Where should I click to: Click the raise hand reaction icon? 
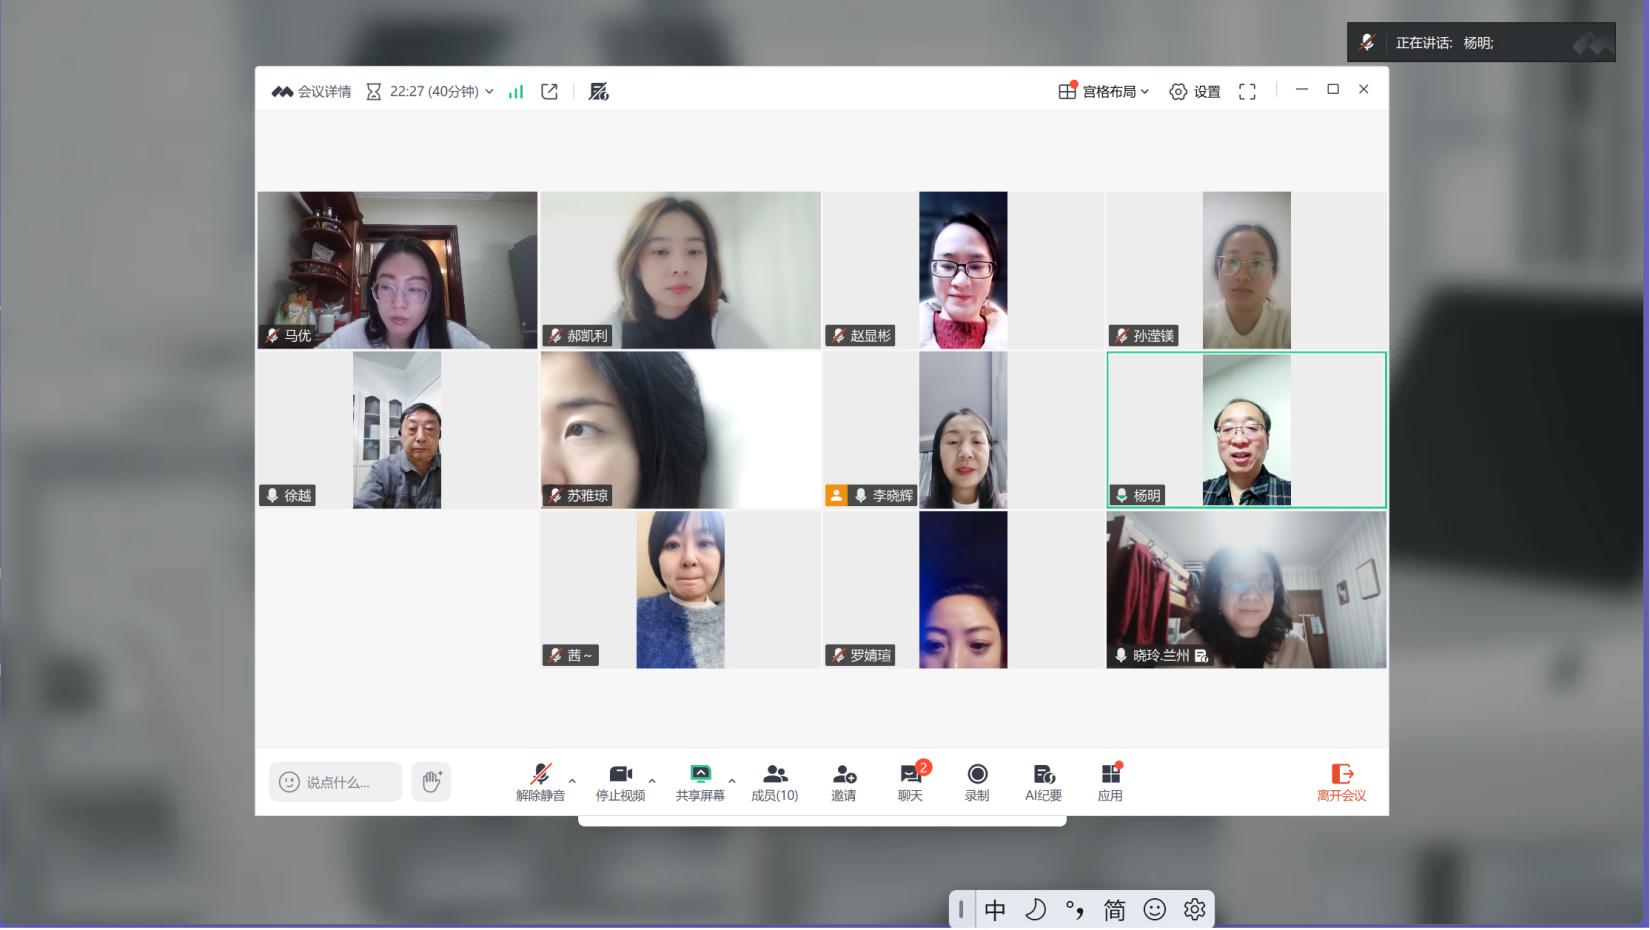tap(431, 782)
